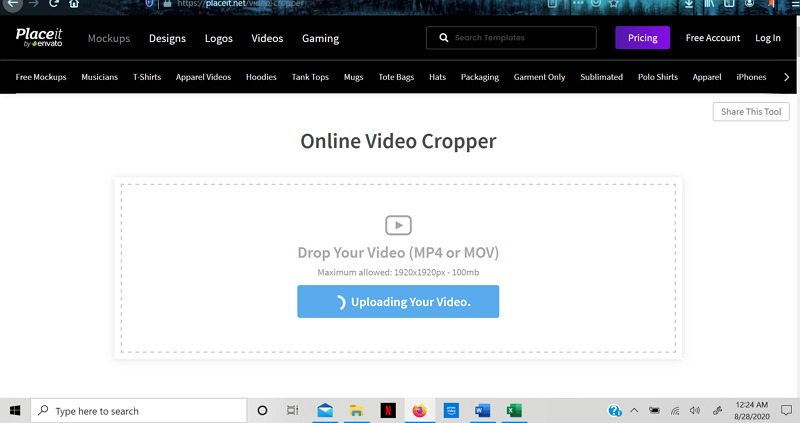Screen dimensions: 800x423
Task: Open the Windows Start menu
Action: (x=15, y=411)
